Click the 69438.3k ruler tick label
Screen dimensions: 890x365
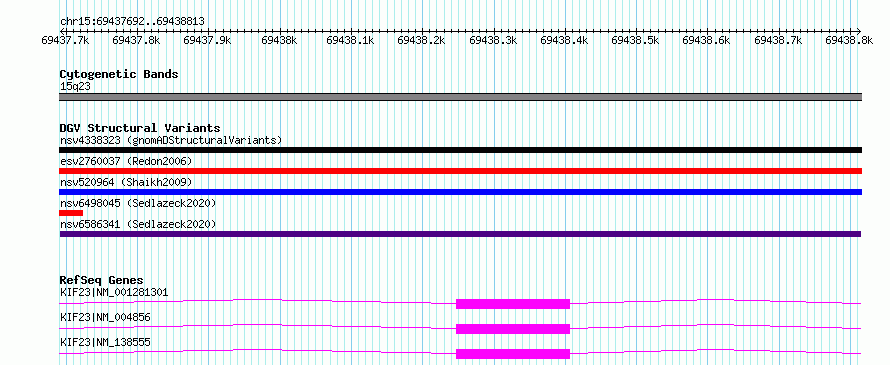pos(493,40)
